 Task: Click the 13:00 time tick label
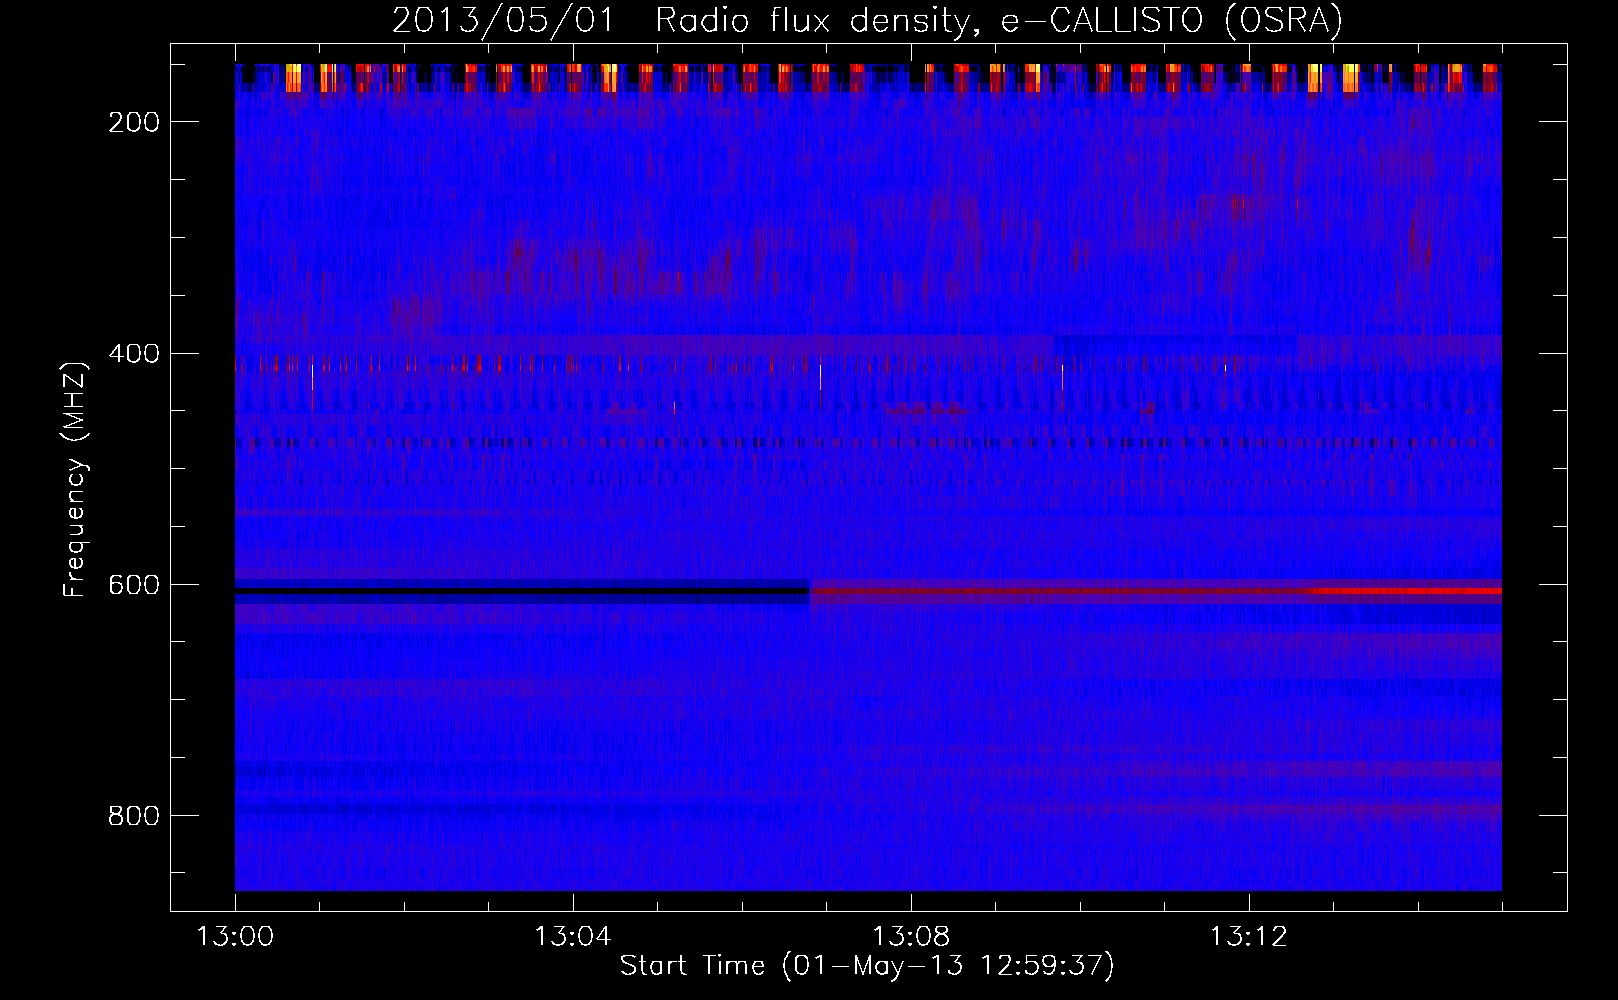click(235, 937)
